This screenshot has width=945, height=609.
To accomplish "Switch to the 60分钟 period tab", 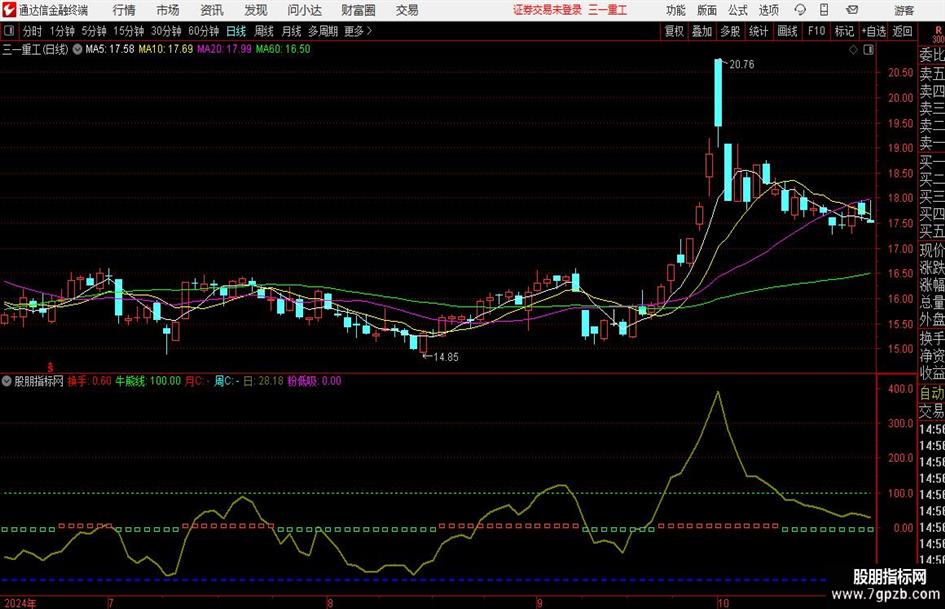I will click(x=204, y=31).
